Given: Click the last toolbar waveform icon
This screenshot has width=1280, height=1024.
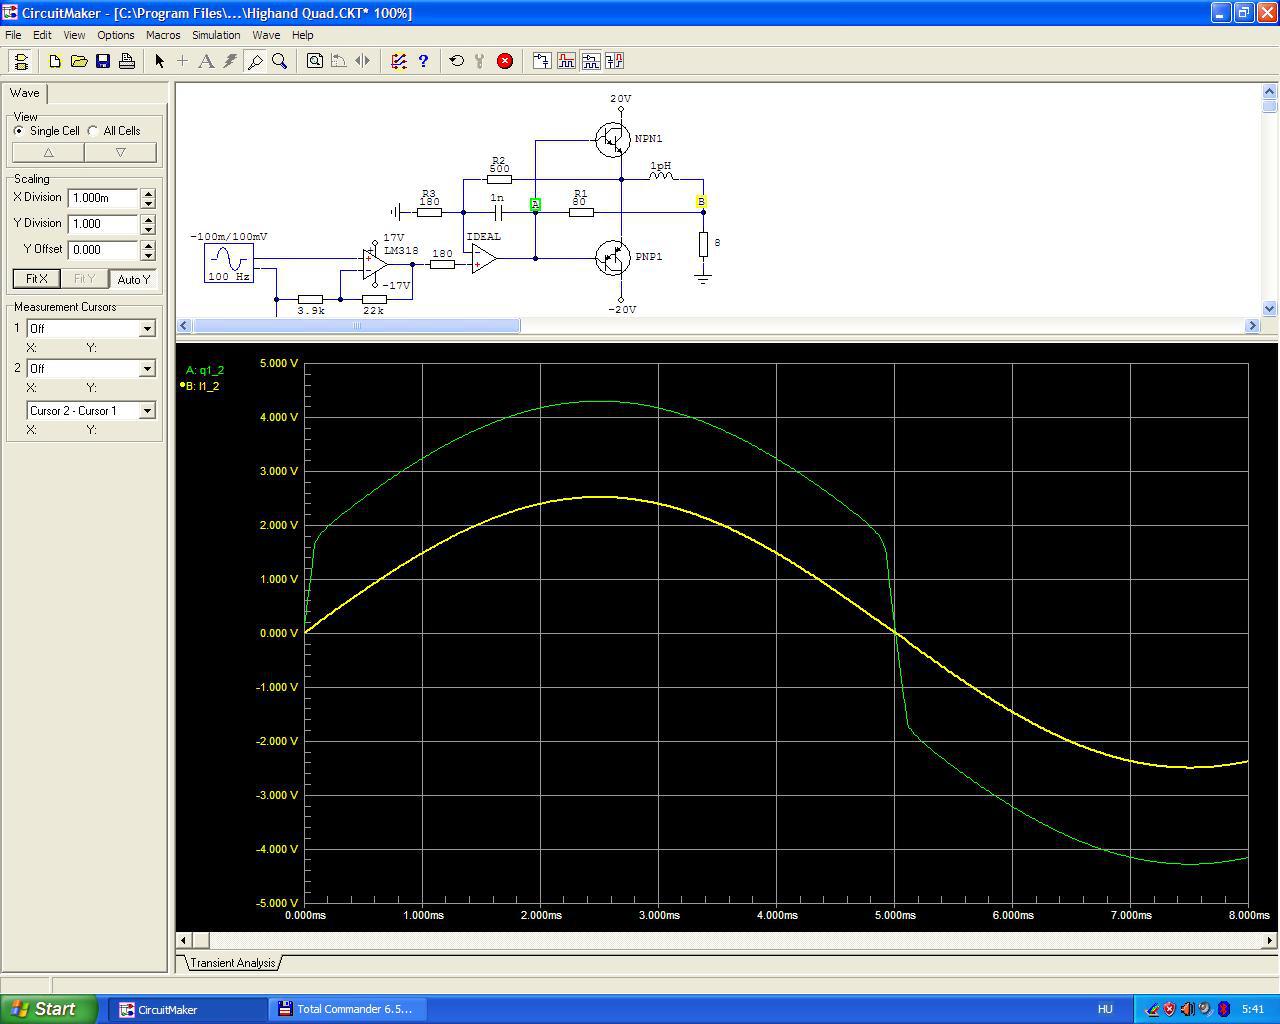Looking at the screenshot, I should [x=614, y=61].
